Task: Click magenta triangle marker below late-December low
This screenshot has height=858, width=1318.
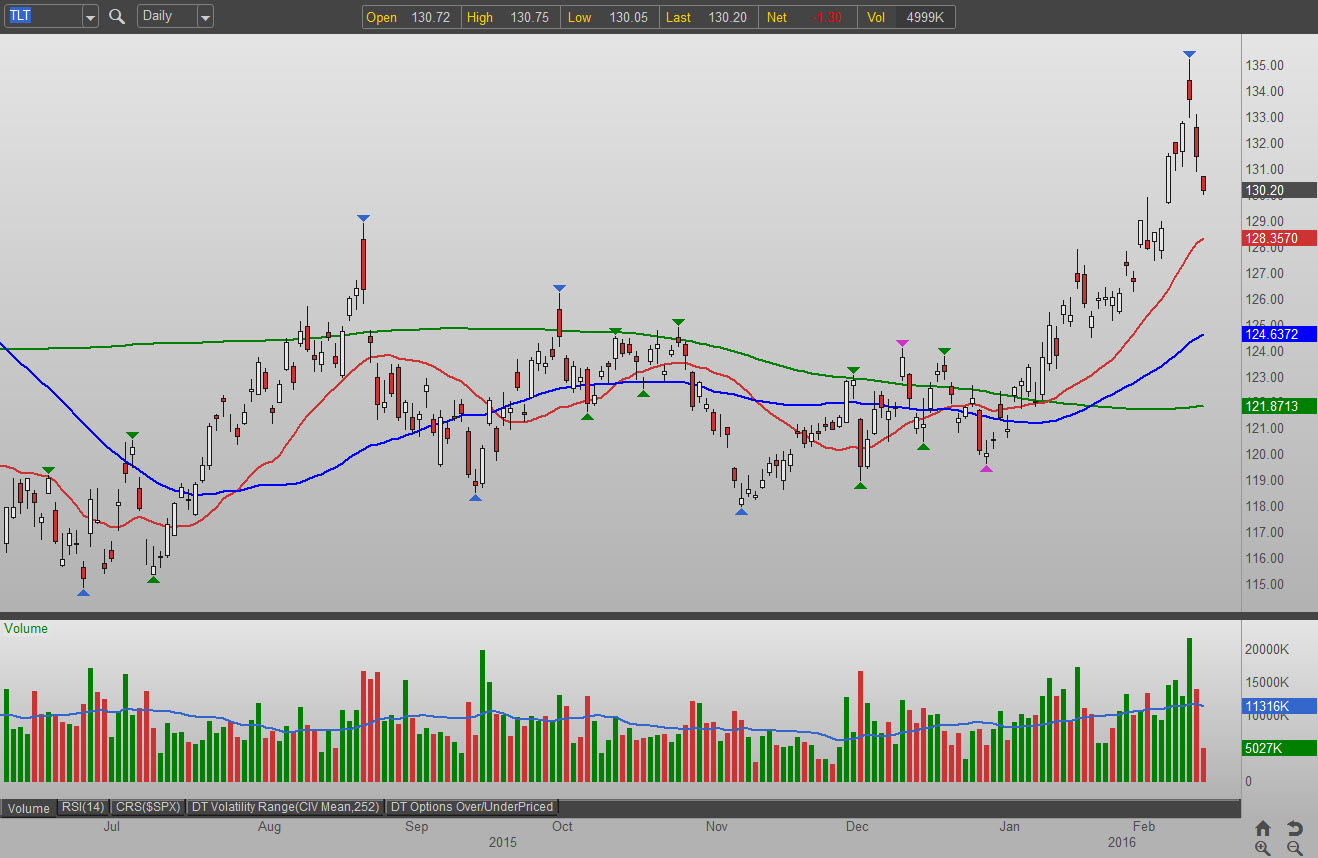Action: coord(986,468)
